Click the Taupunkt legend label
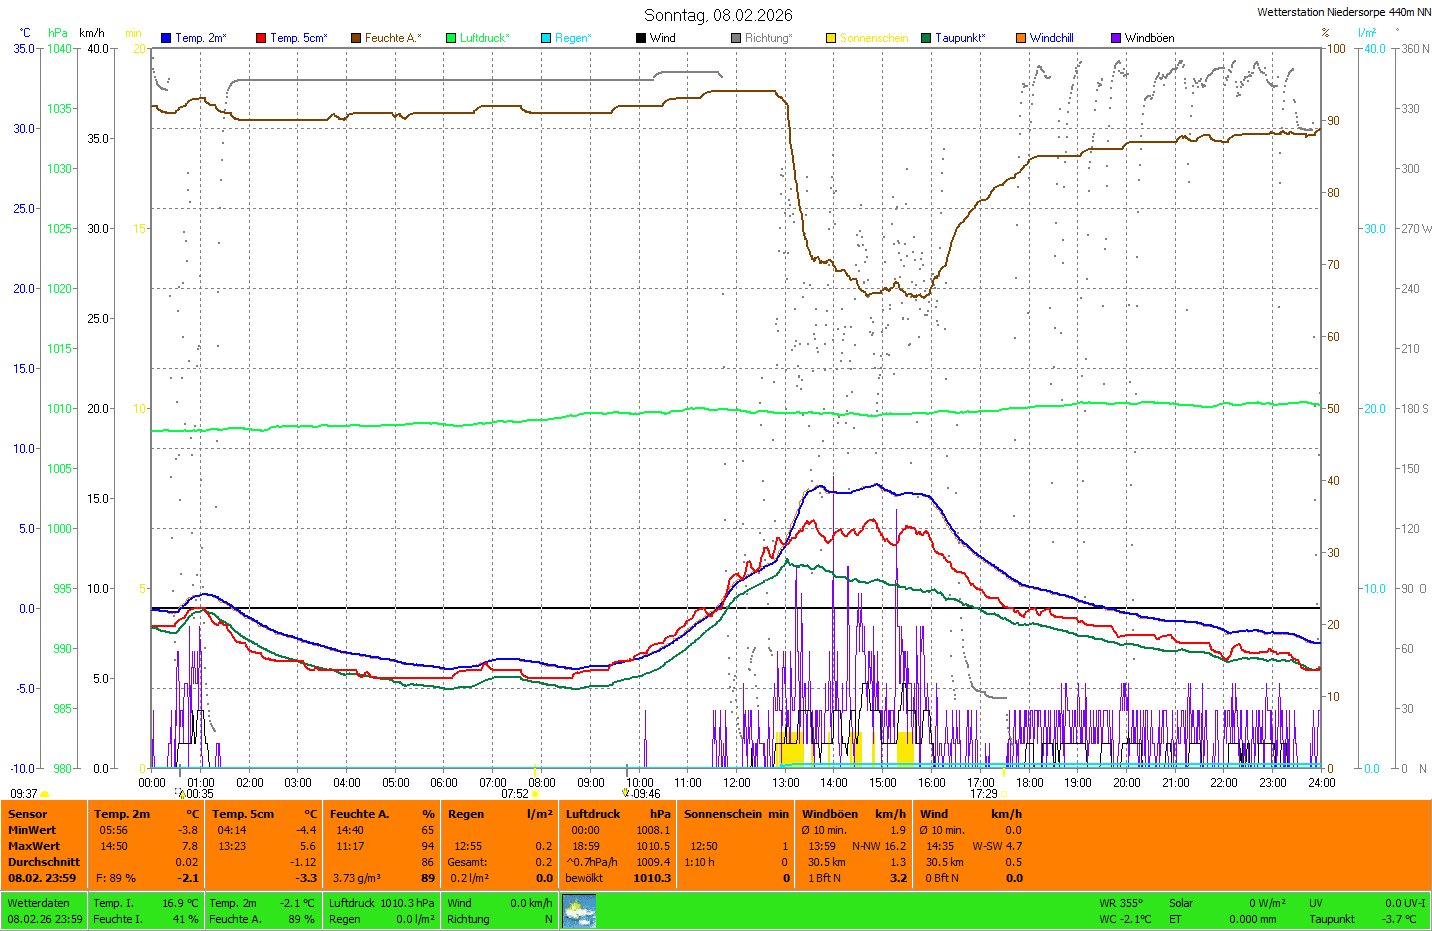Screen dimensions: 1432x931 coord(960,38)
